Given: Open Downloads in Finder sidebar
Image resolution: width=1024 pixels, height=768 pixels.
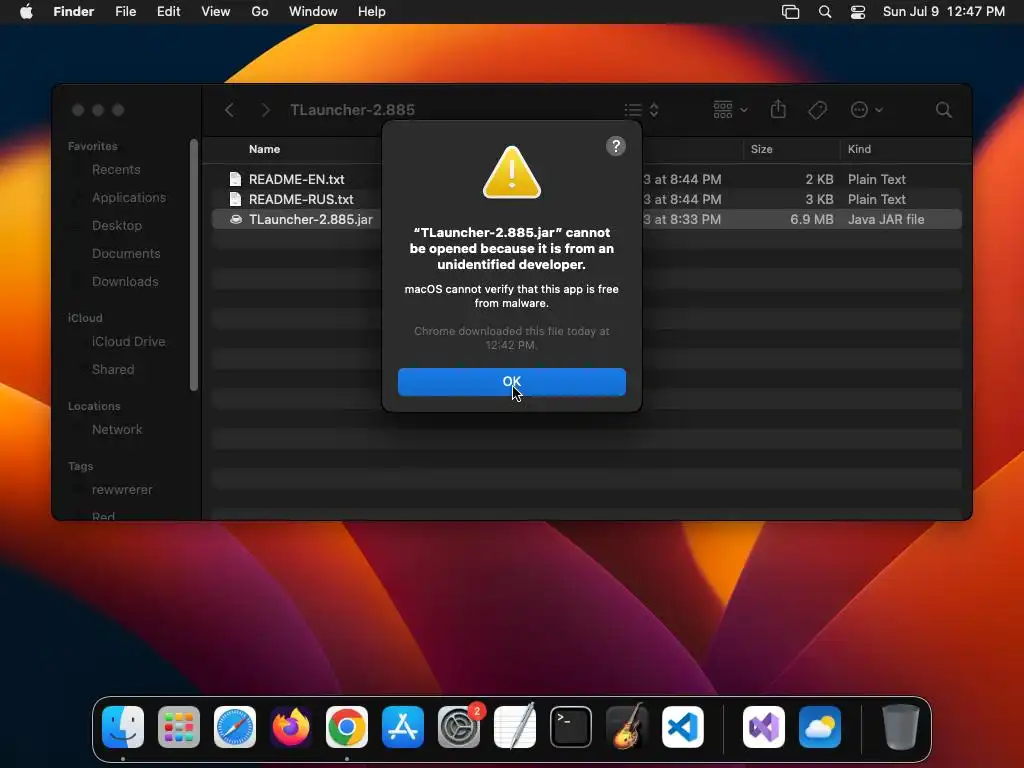Looking at the screenshot, I should coord(125,281).
